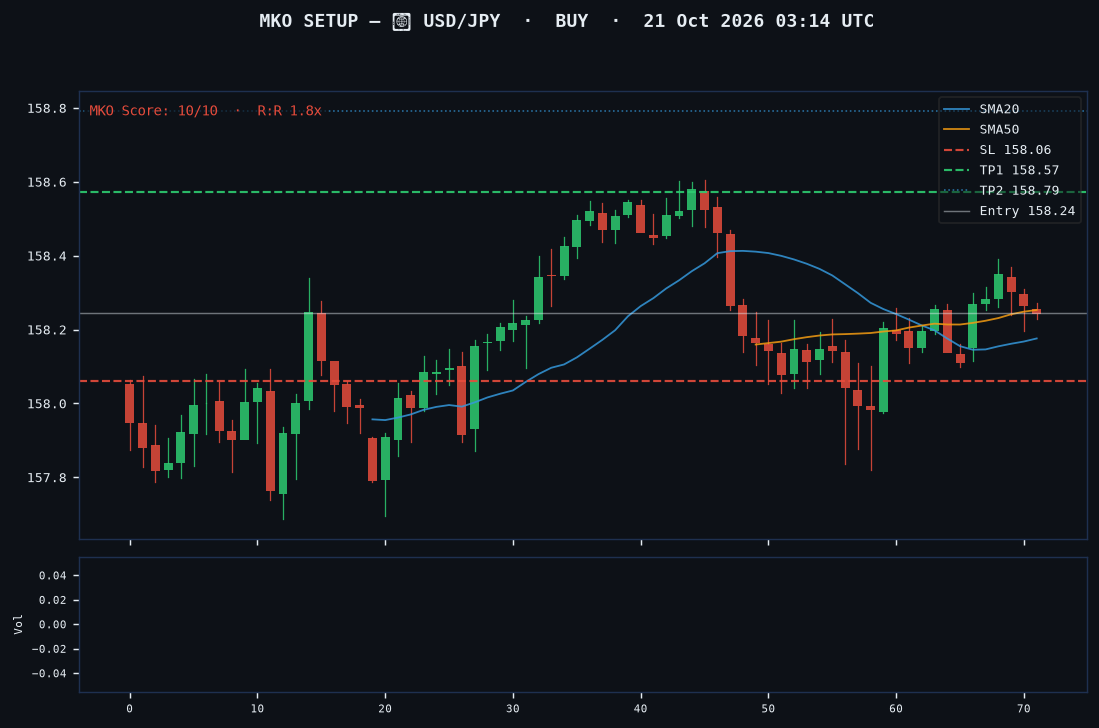Click the 158.2 price axis label

tap(46, 330)
